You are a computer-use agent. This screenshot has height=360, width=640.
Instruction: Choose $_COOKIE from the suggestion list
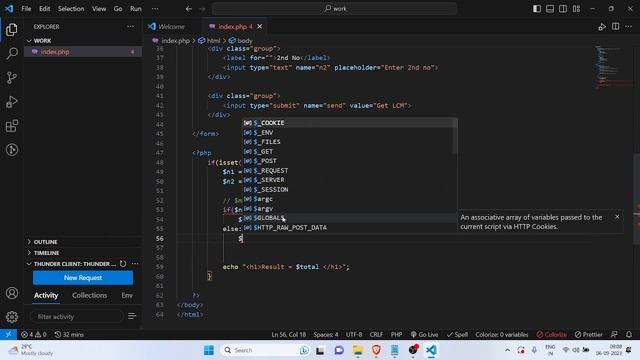pyautogui.click(x=349, y=123)
